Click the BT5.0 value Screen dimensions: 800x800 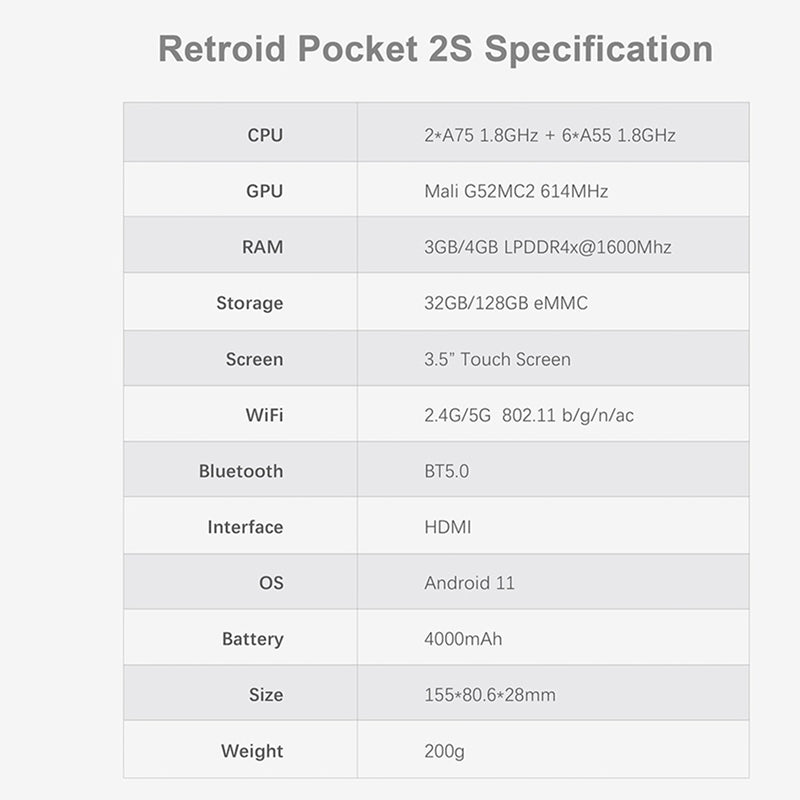(446, 471)
